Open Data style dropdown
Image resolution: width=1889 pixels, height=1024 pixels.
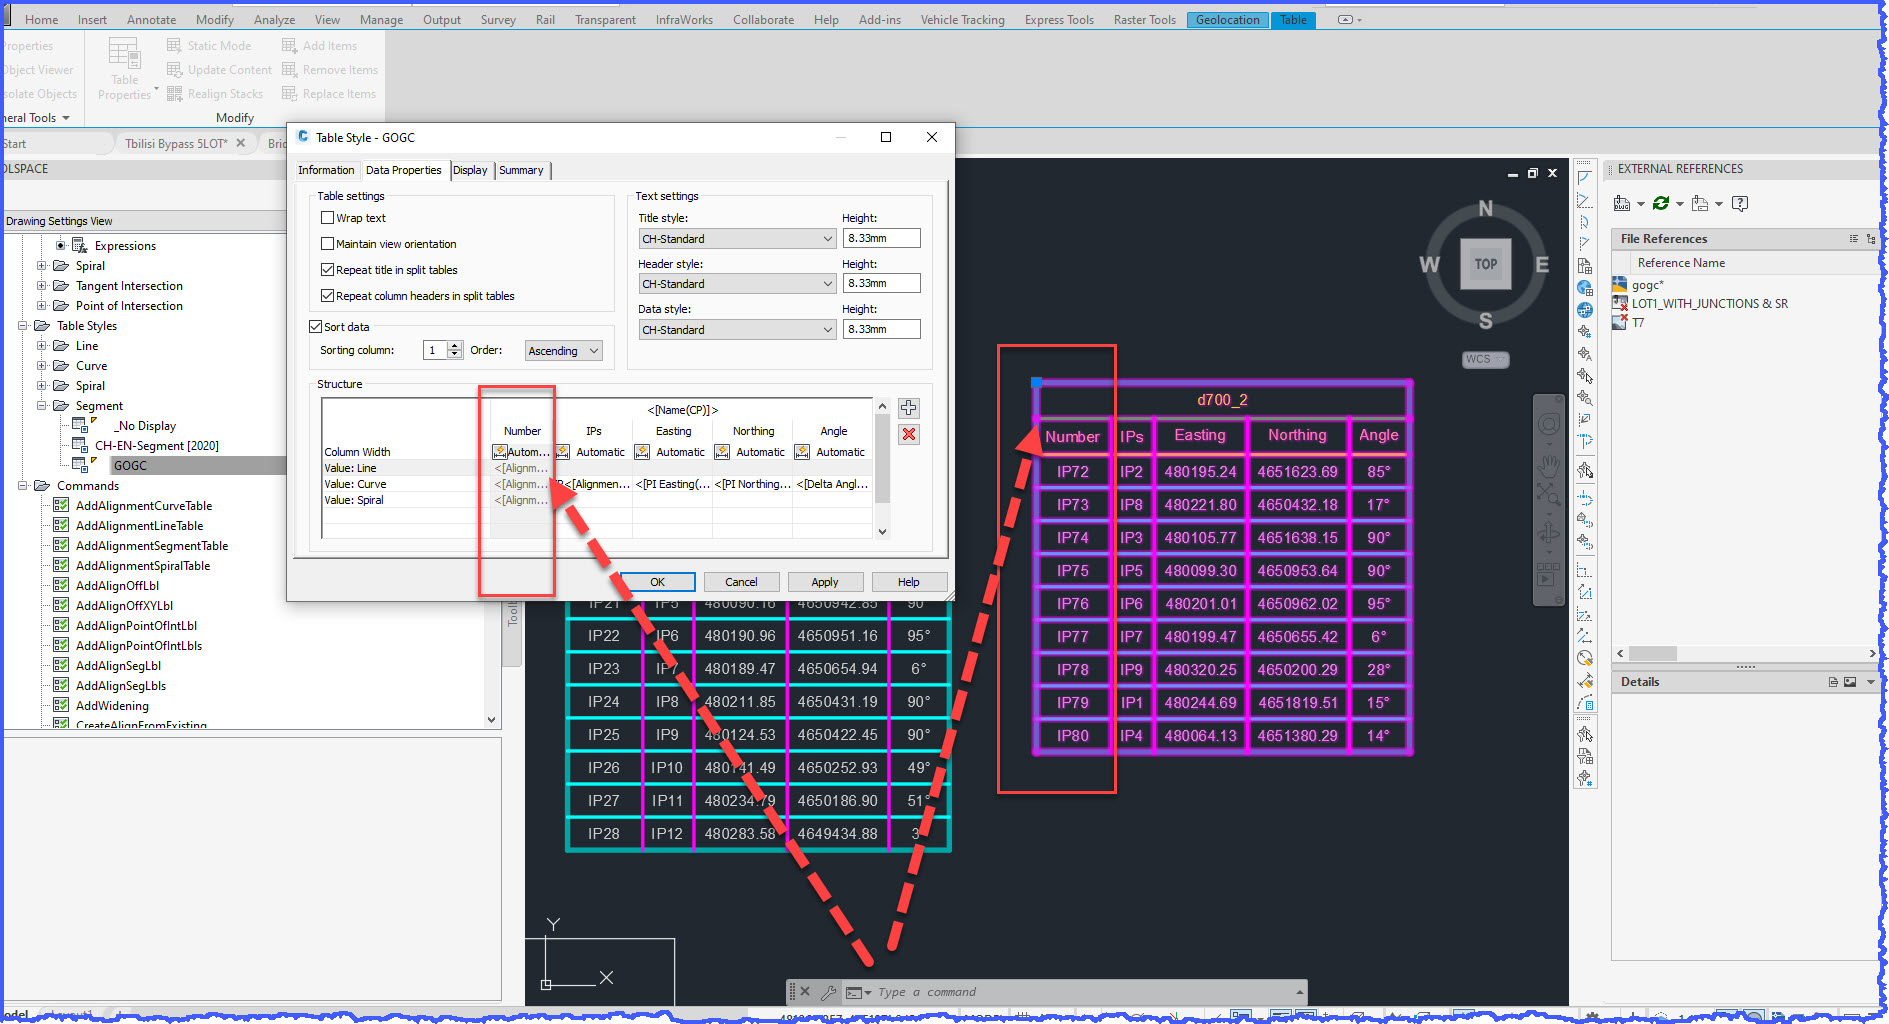tap(737, 330)
